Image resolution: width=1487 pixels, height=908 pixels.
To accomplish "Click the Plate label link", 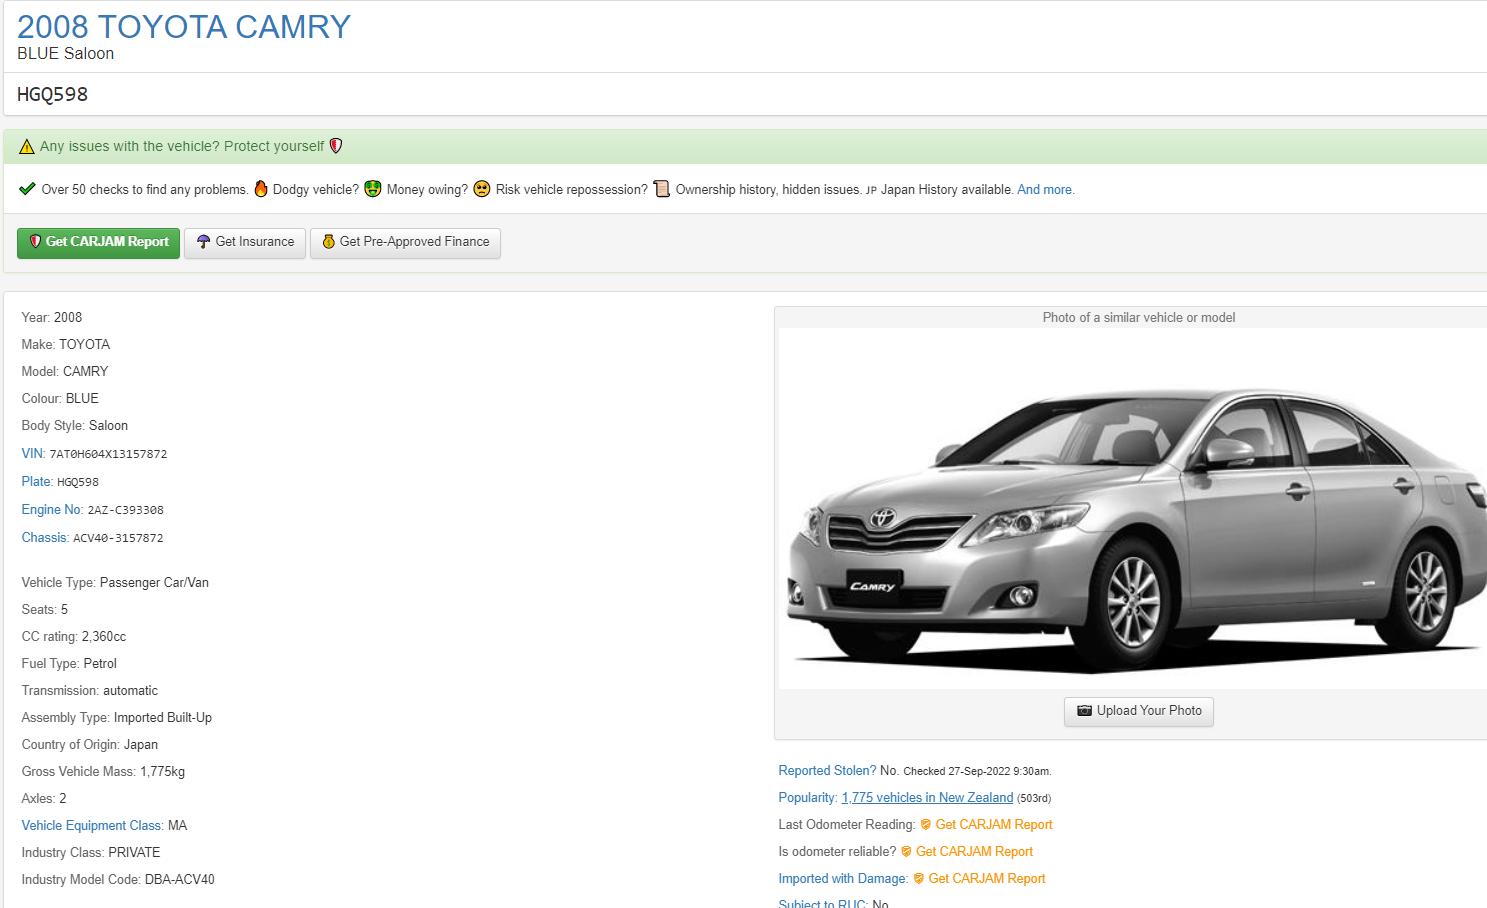I will 37,482.
